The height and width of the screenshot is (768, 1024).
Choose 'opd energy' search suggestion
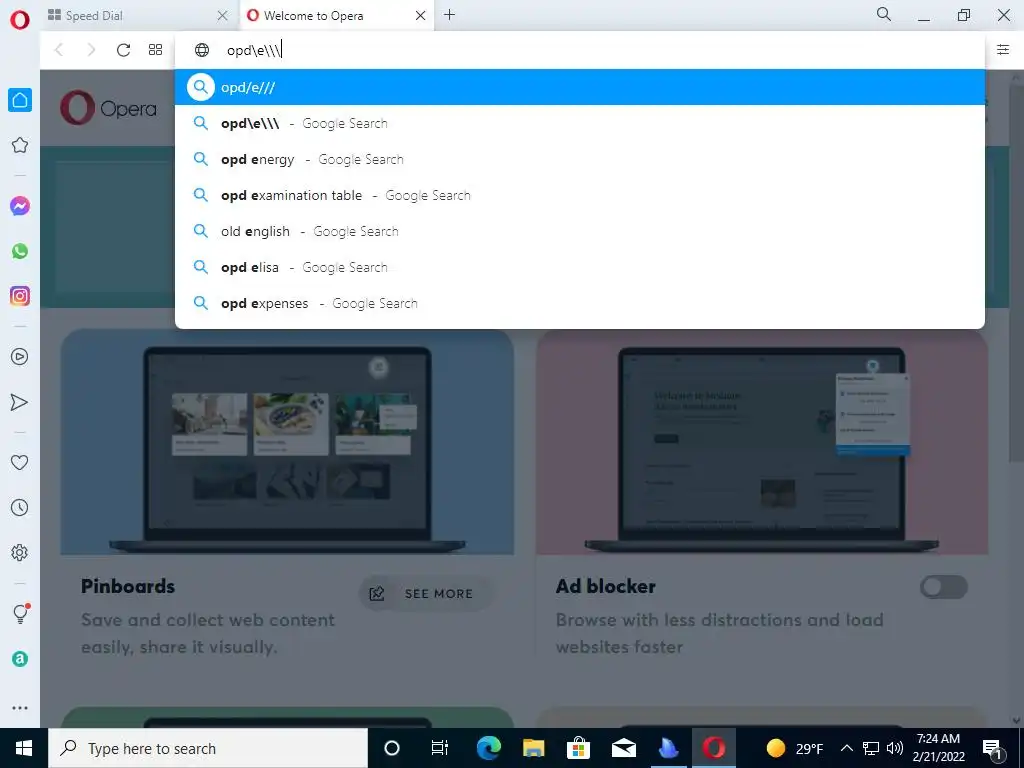tap(580, 159)
